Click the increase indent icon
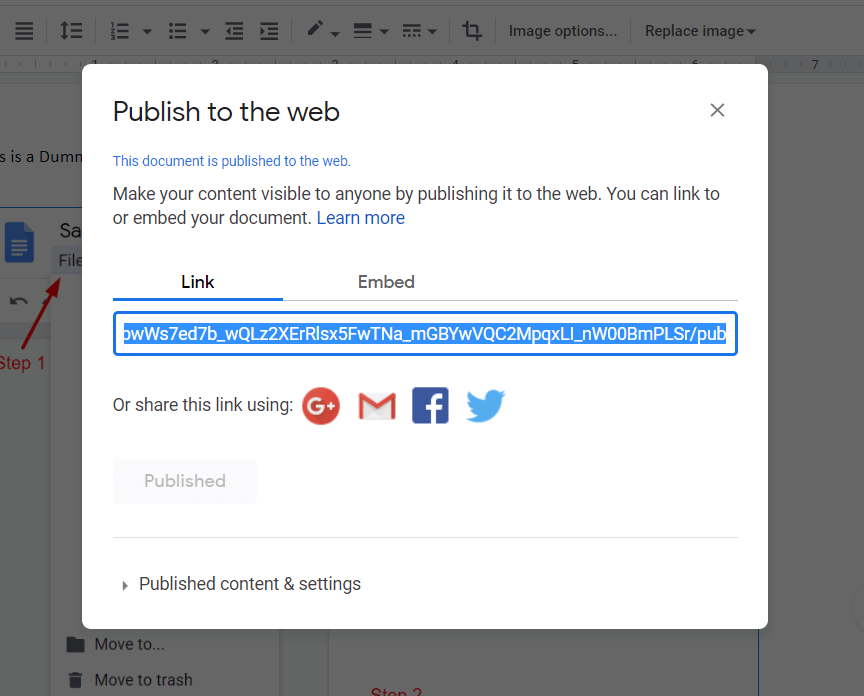864x696 pixels. click(268, 30)
